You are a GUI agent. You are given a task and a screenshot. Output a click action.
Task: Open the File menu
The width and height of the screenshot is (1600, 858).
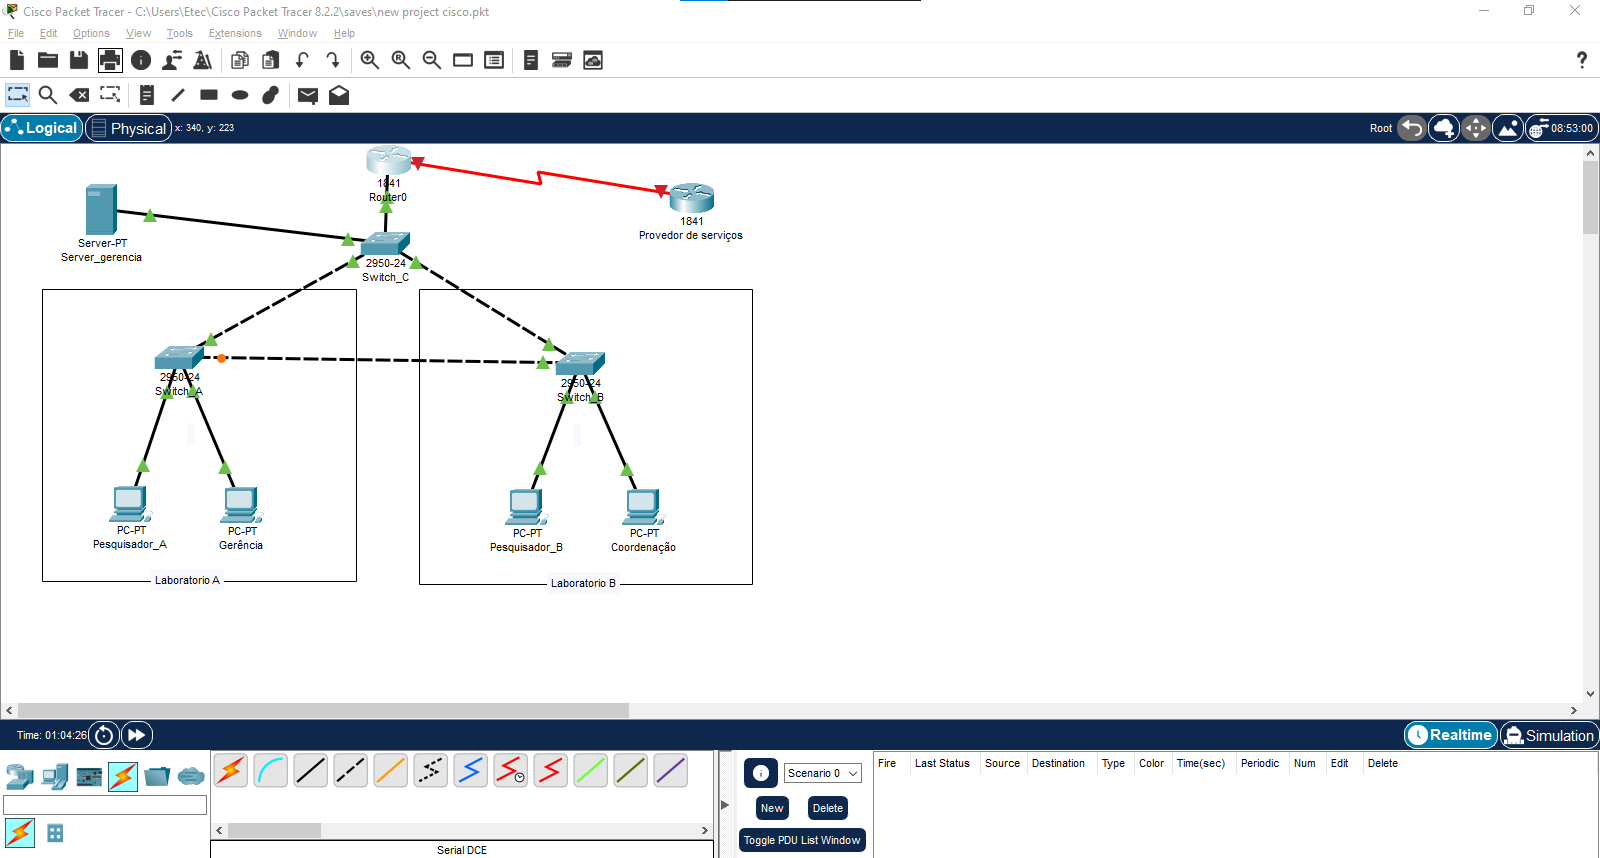coord(16,33)
